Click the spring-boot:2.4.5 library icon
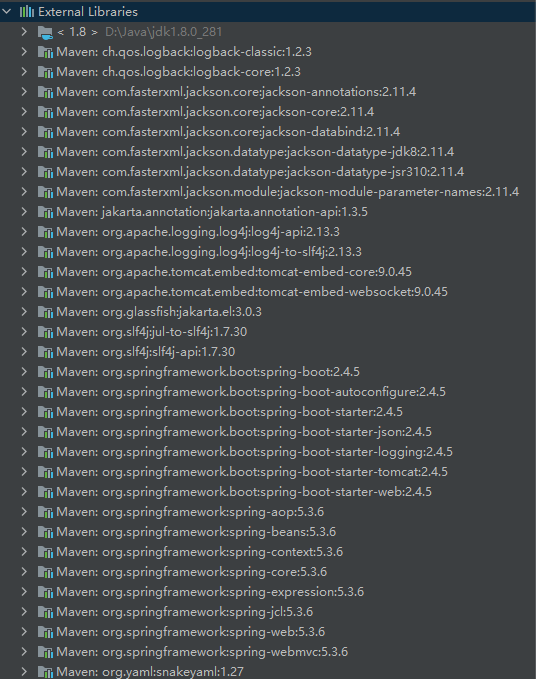The height and width of the screenshot is (679, 536). tap(45, 372)
